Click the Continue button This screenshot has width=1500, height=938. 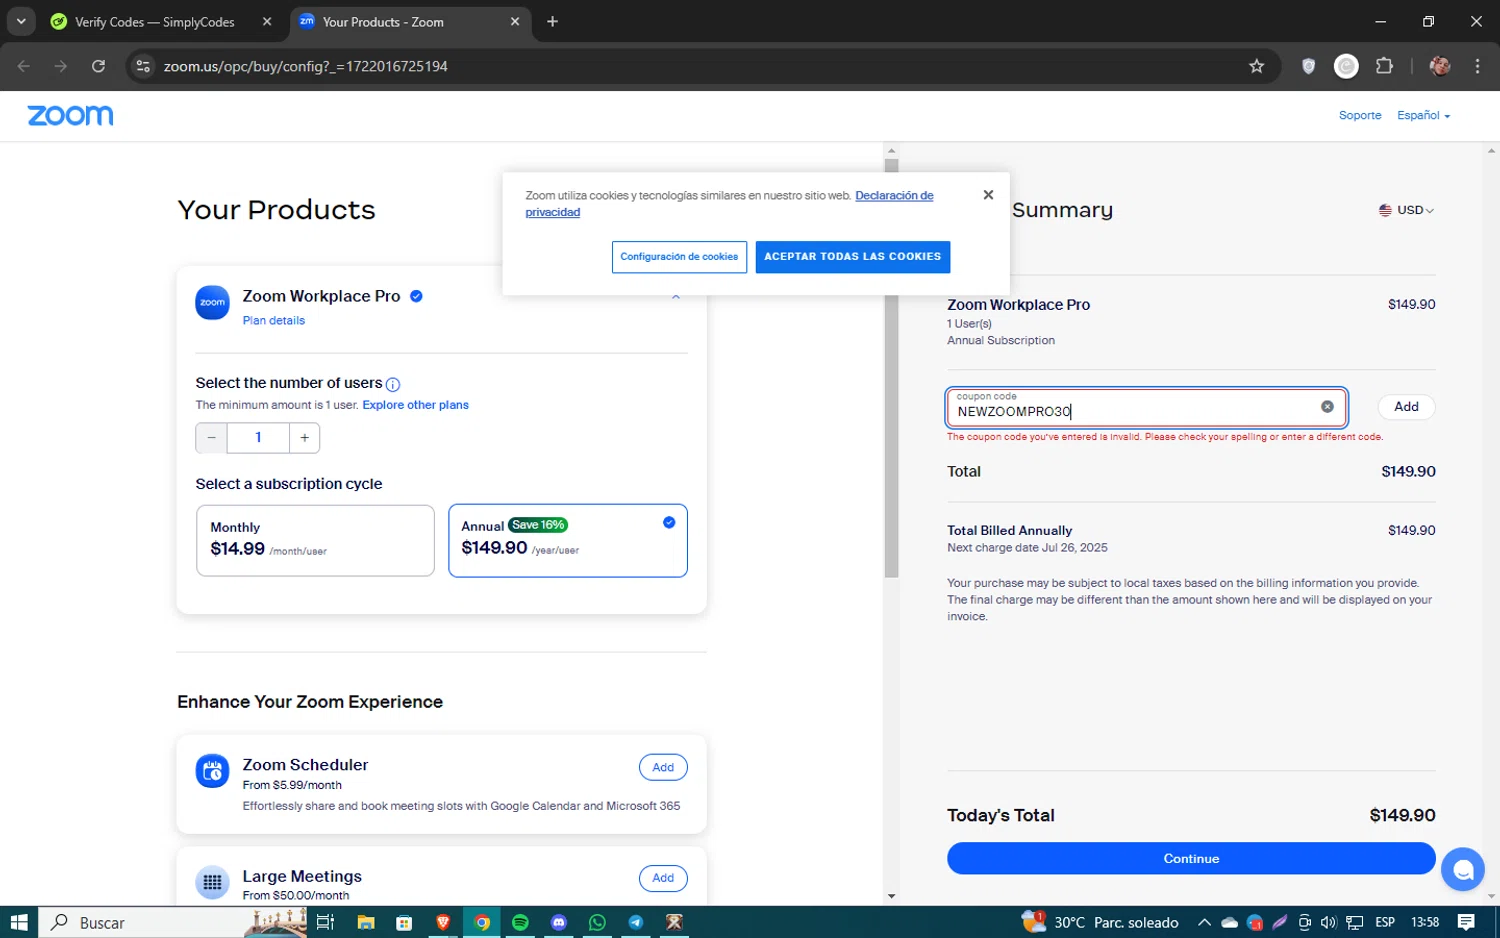pyautogui.click(x=1191, y=858)
